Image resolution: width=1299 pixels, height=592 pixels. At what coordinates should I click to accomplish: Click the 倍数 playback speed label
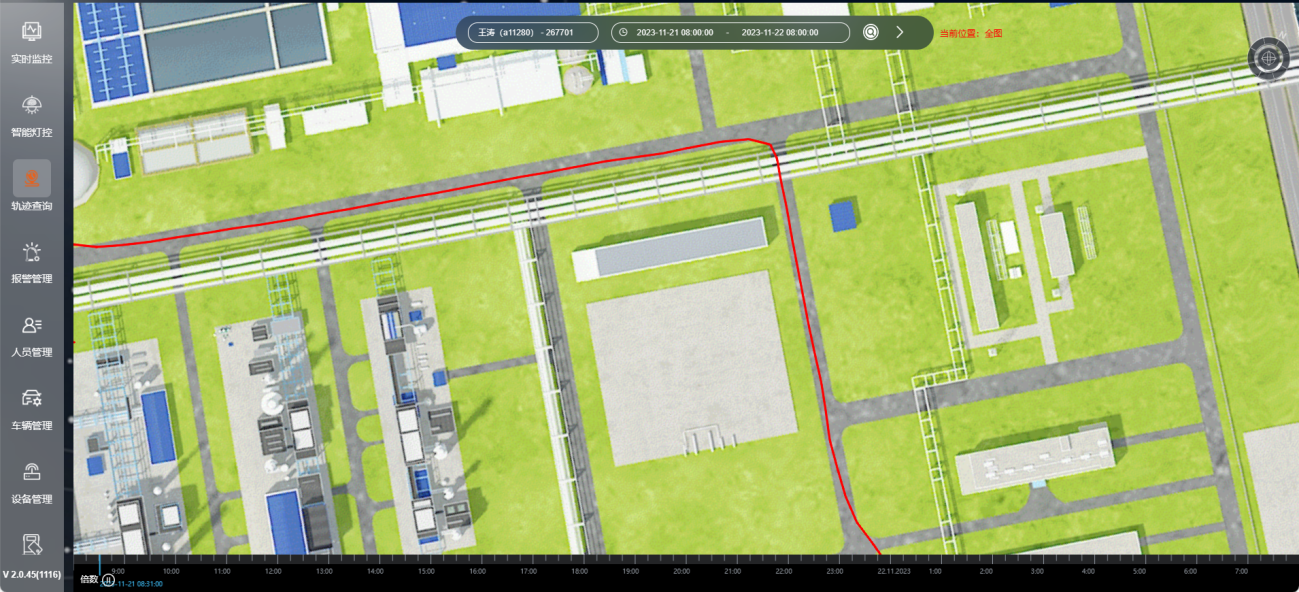point(89,579)
